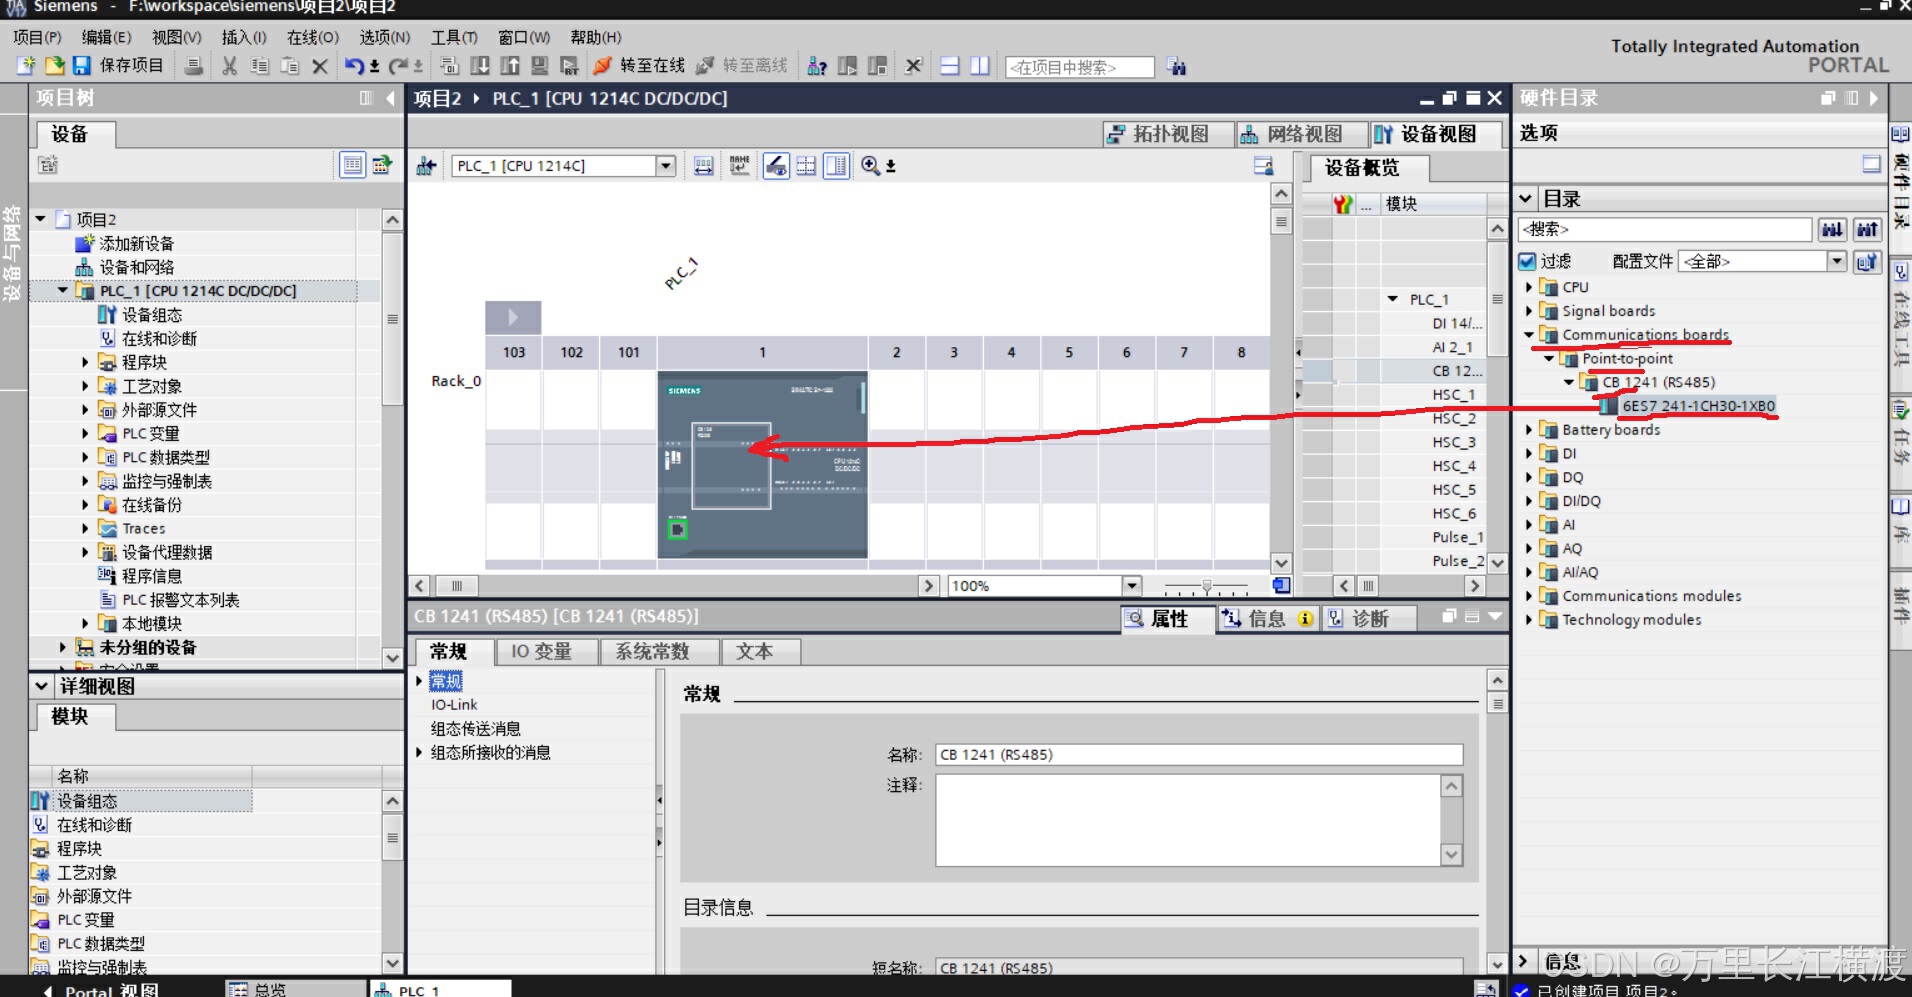
Task: Compile the project from toolbar
Action: (x=450, y=66)
